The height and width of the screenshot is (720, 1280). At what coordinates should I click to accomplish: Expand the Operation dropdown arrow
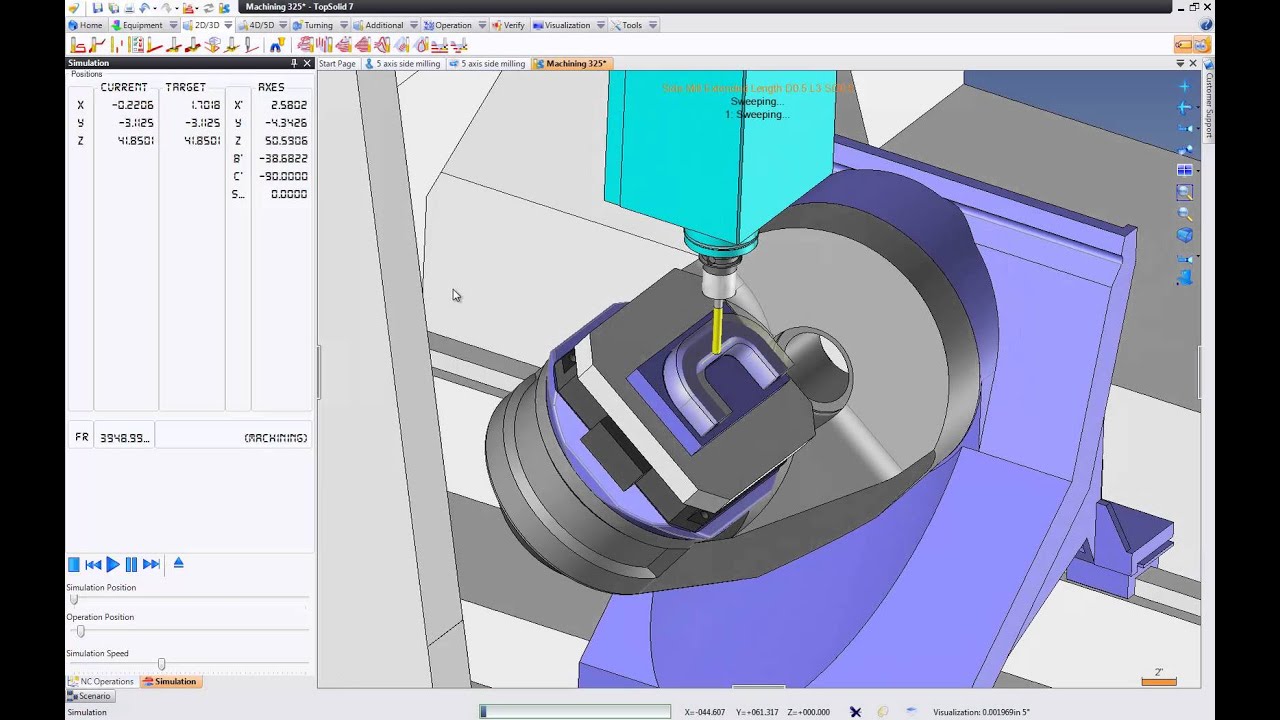click(x=482, y=25)
